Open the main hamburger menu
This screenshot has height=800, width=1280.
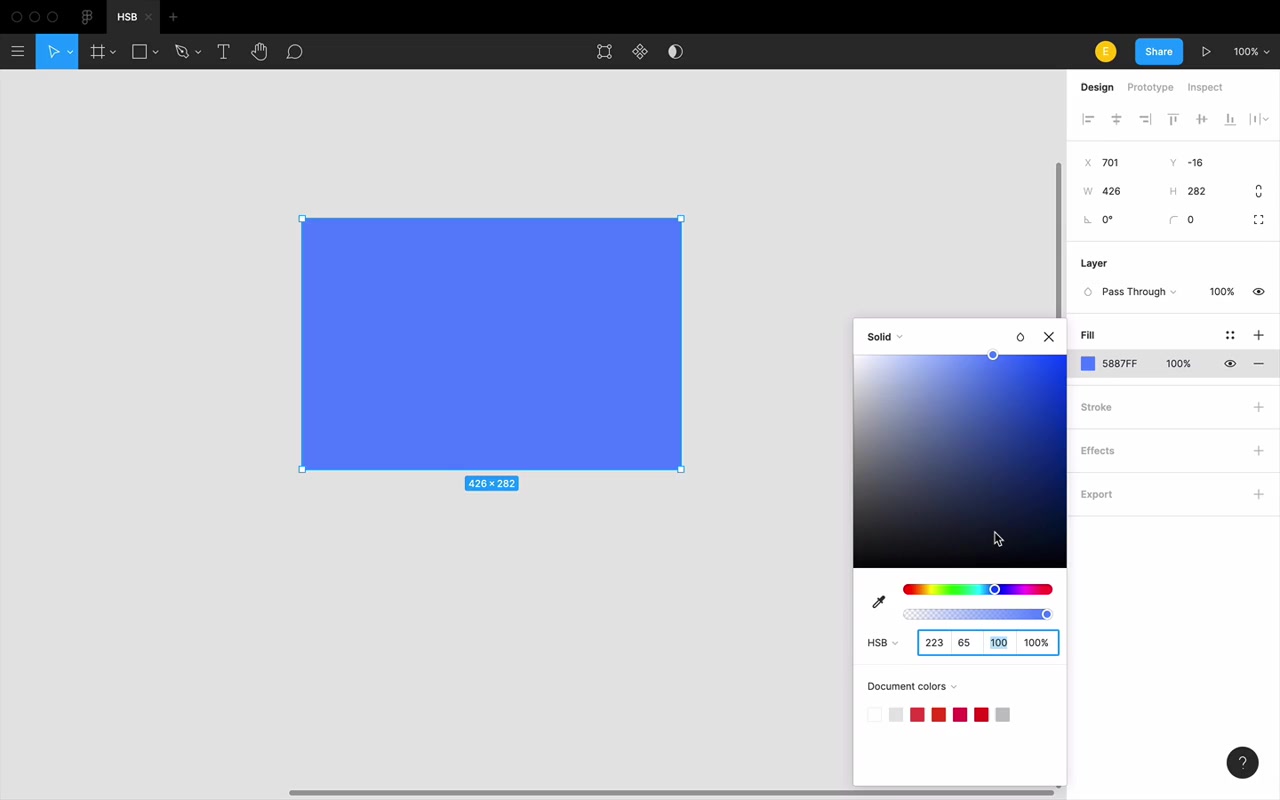click(x=17, y=52)
